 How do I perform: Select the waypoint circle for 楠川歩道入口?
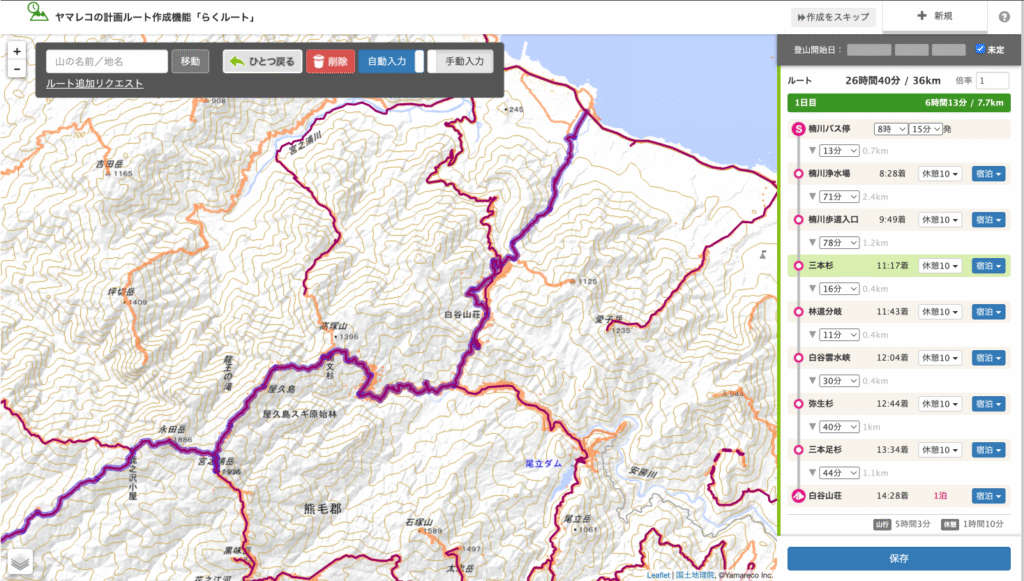pyautogui.click(x=798, y=220)
